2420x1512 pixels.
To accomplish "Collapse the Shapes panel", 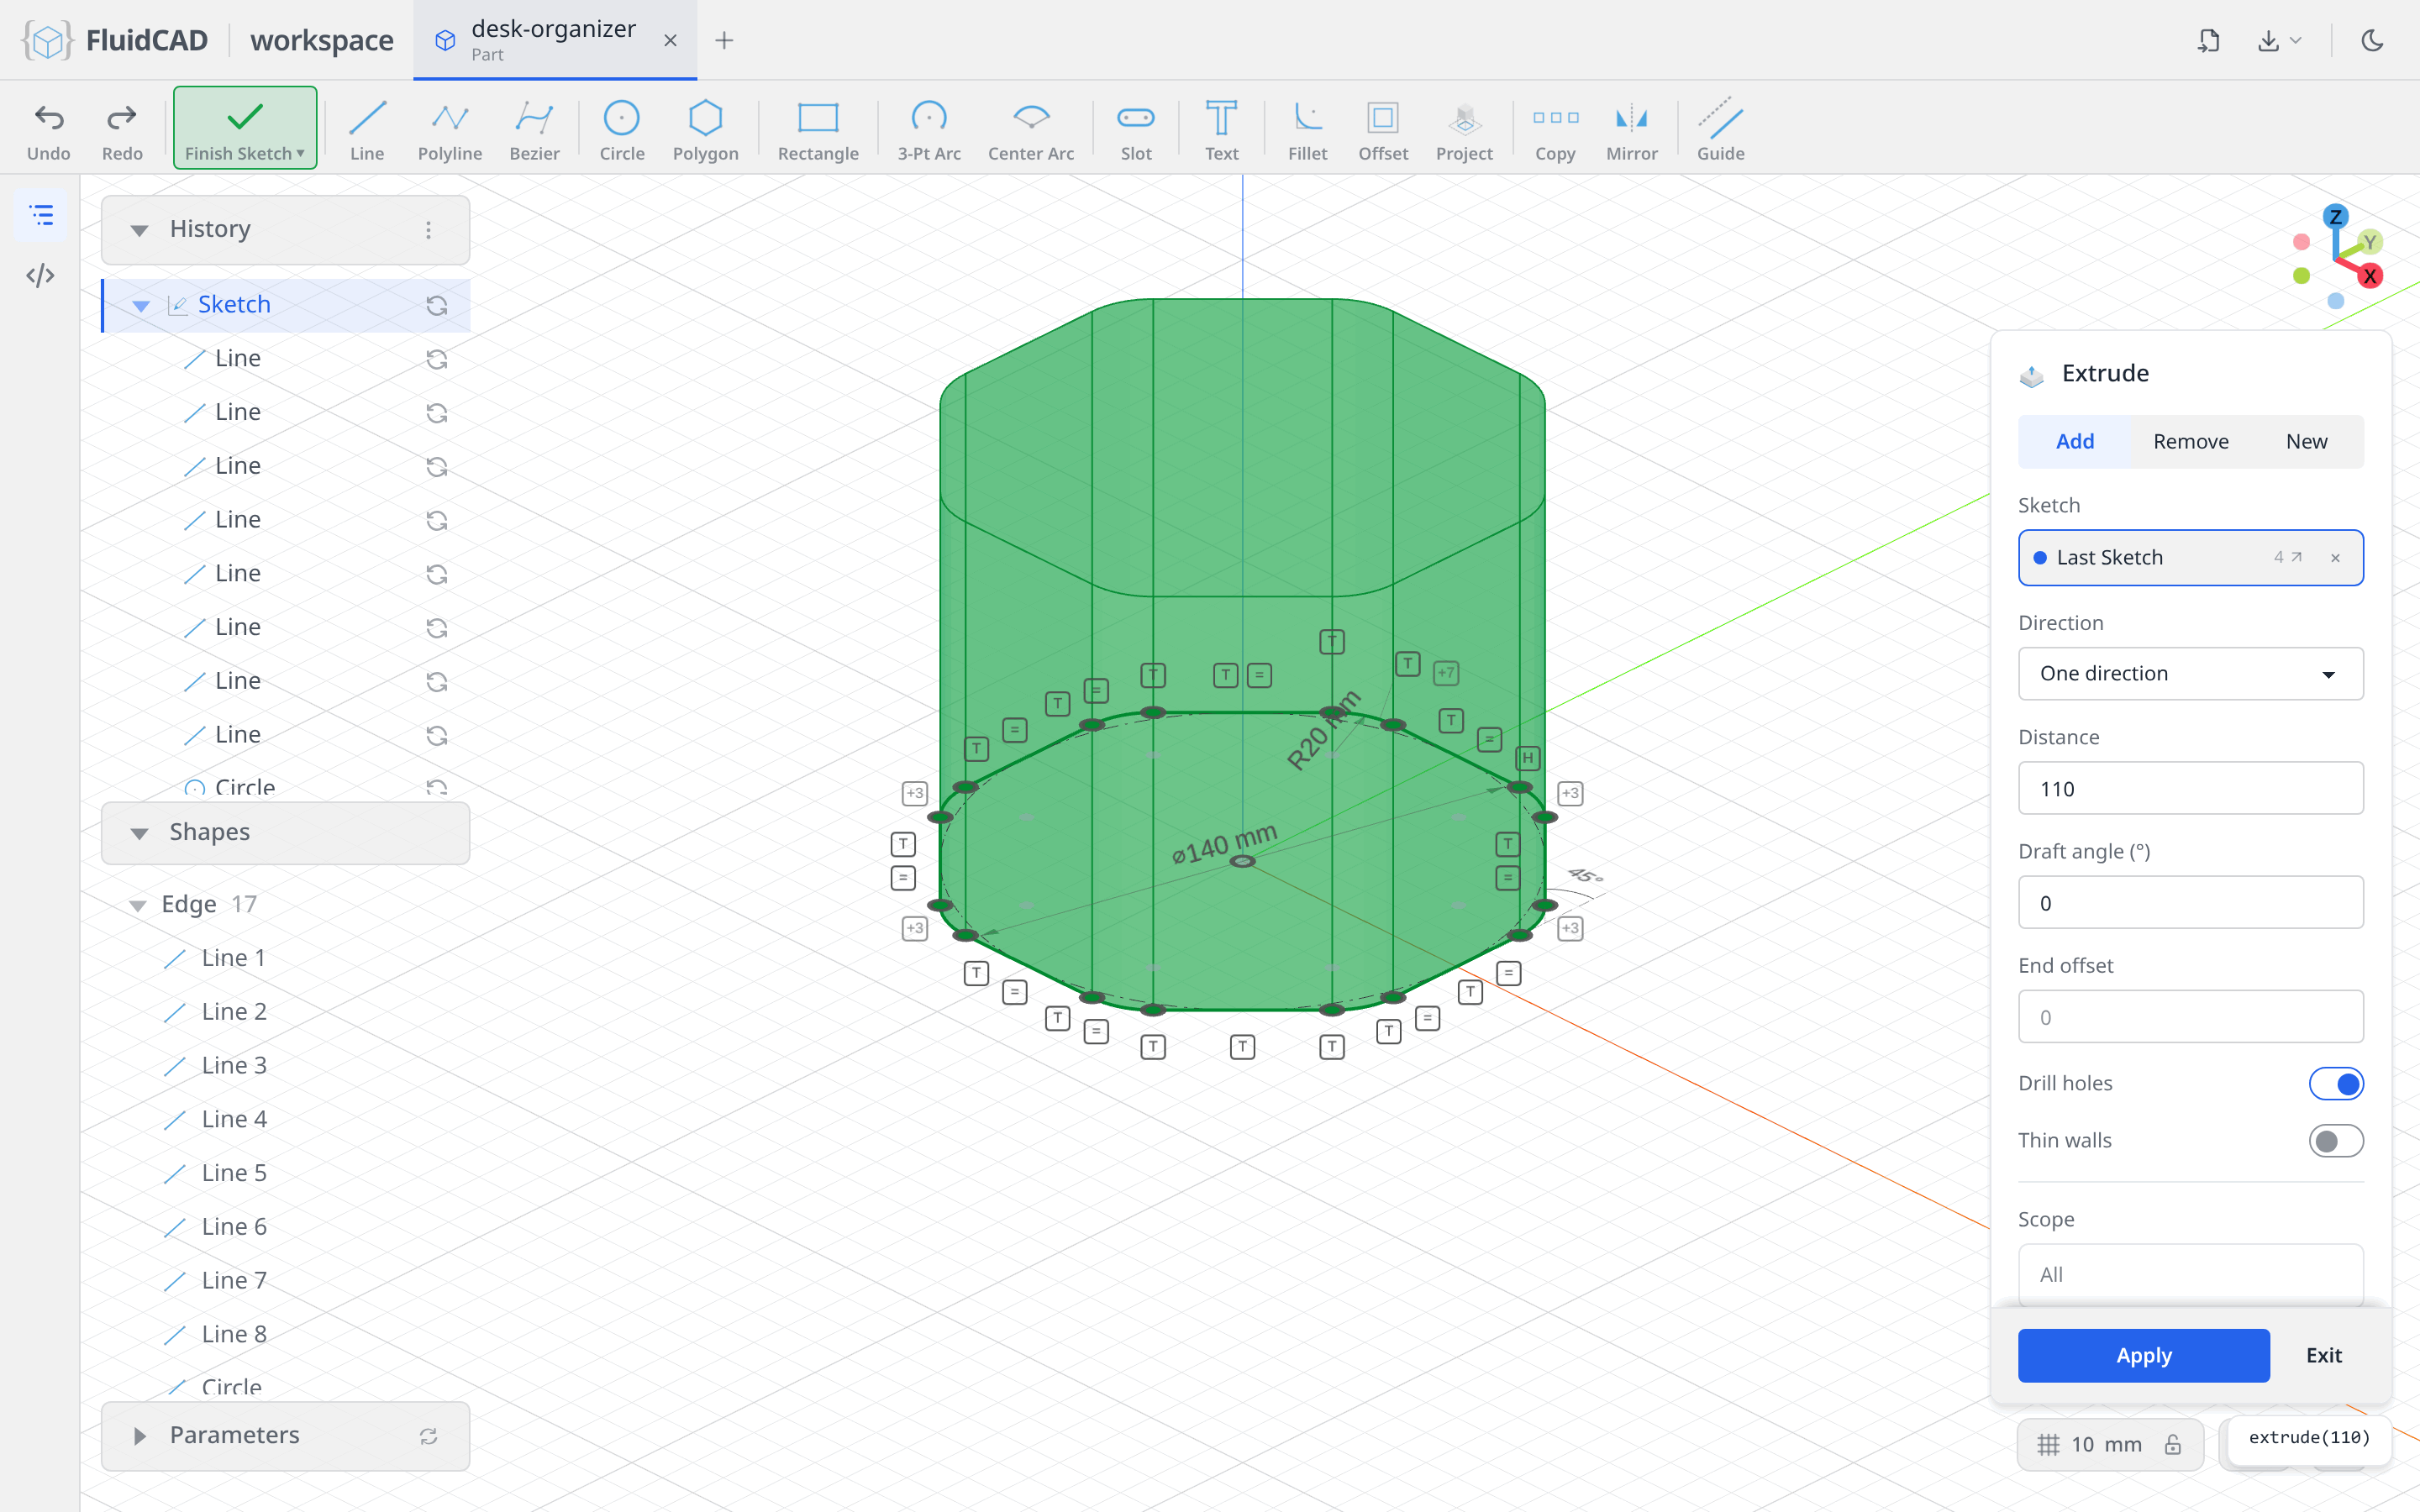I will pos(139,833).
